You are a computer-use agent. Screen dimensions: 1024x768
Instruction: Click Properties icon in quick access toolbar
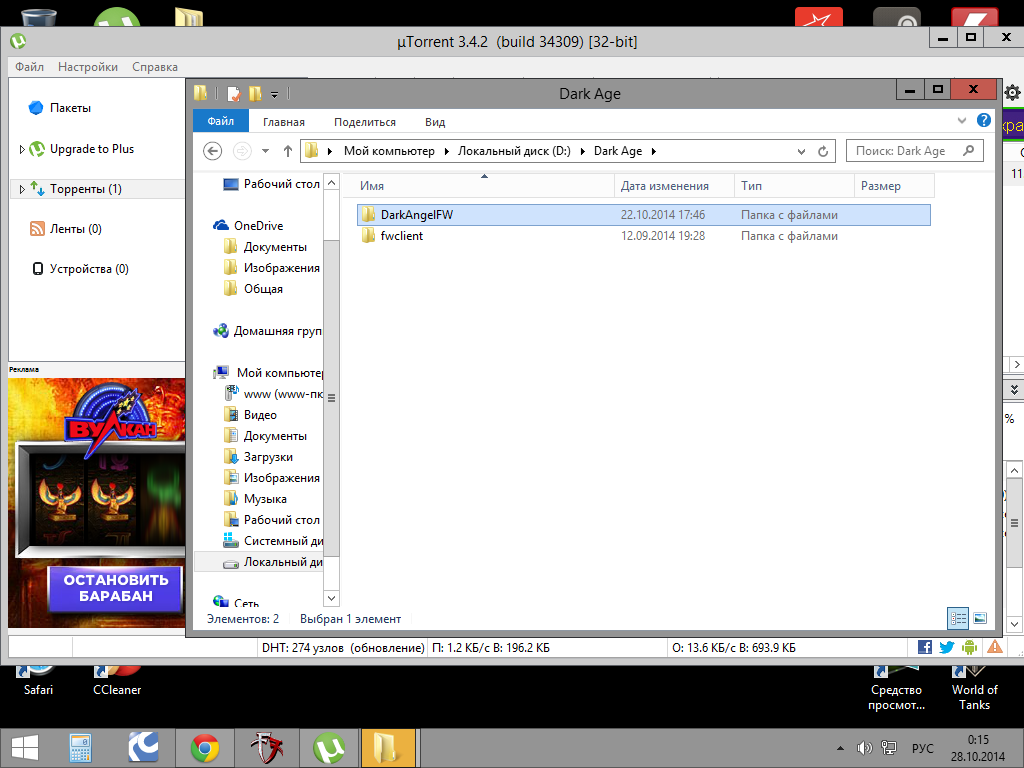click(234, 94)
